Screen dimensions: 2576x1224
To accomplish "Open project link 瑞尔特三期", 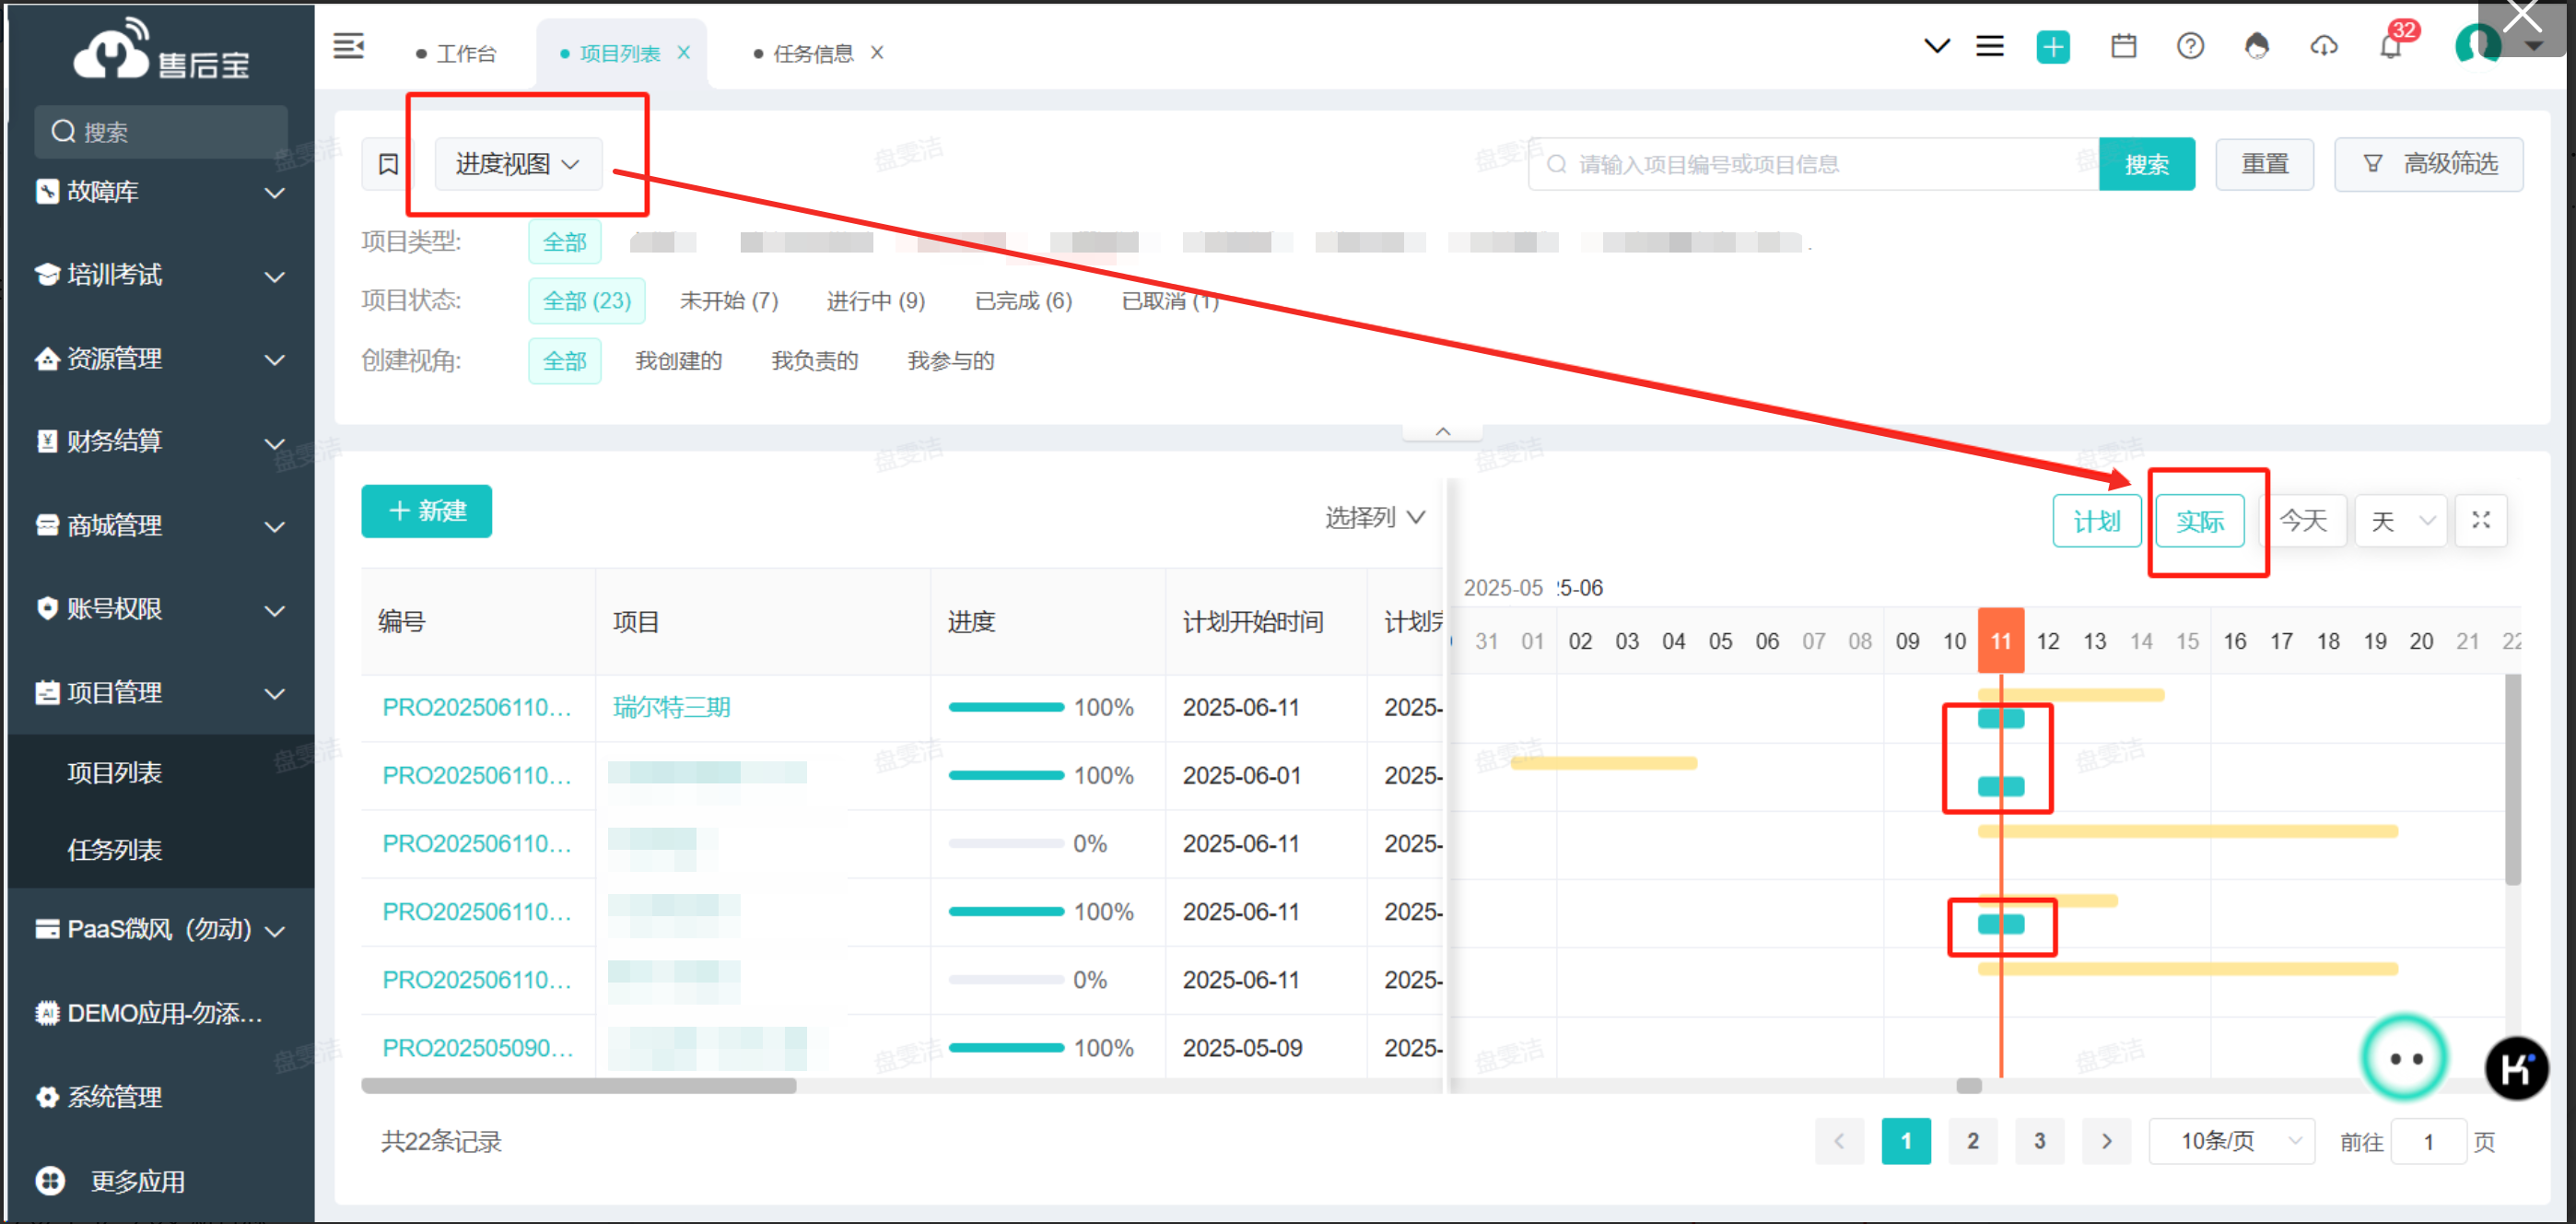I will tap(671, 707).
